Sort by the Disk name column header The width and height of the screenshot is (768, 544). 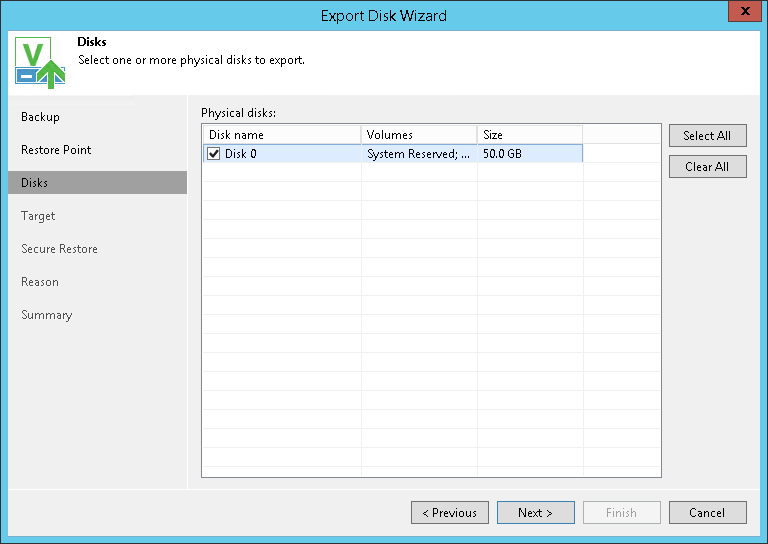(x=282, y=135)
